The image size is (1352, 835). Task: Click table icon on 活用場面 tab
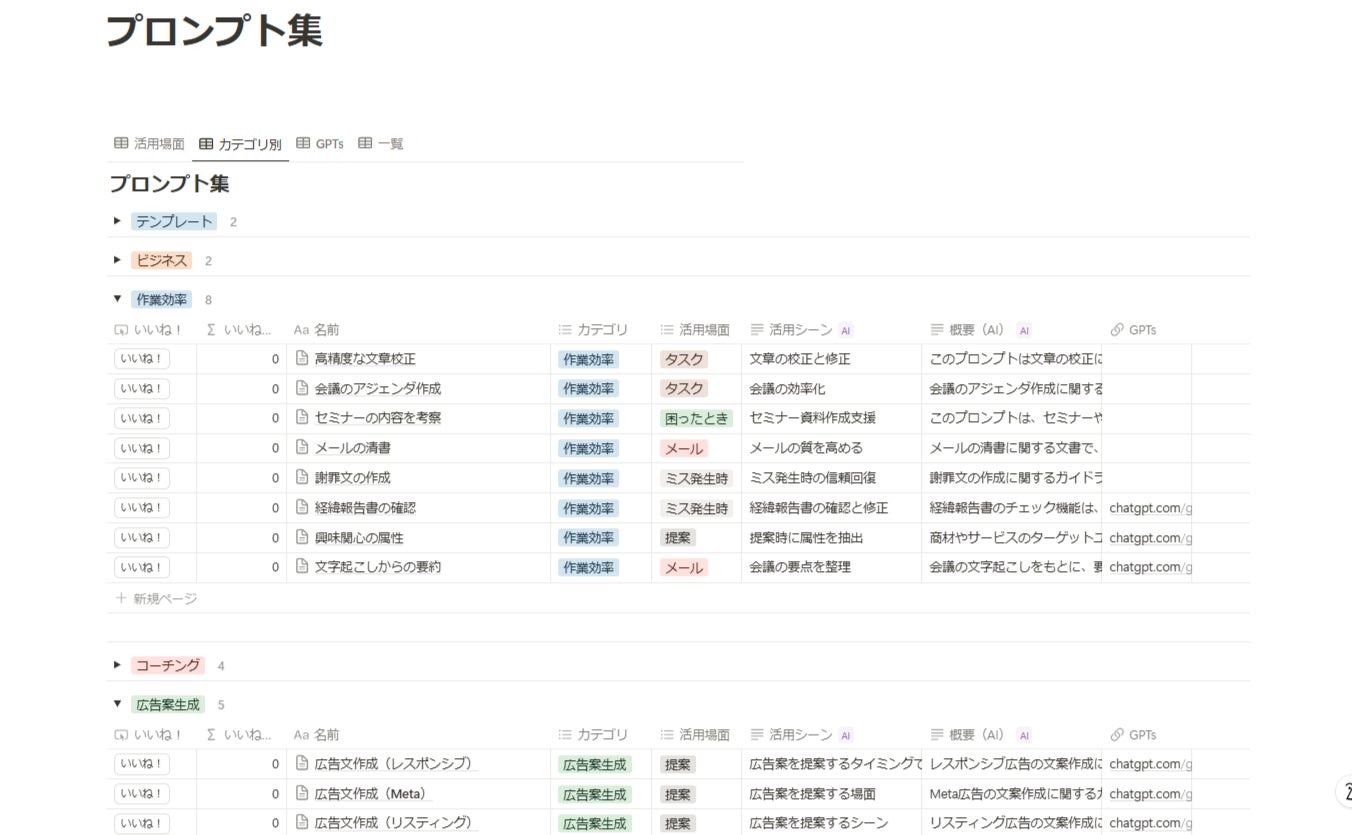121,143
